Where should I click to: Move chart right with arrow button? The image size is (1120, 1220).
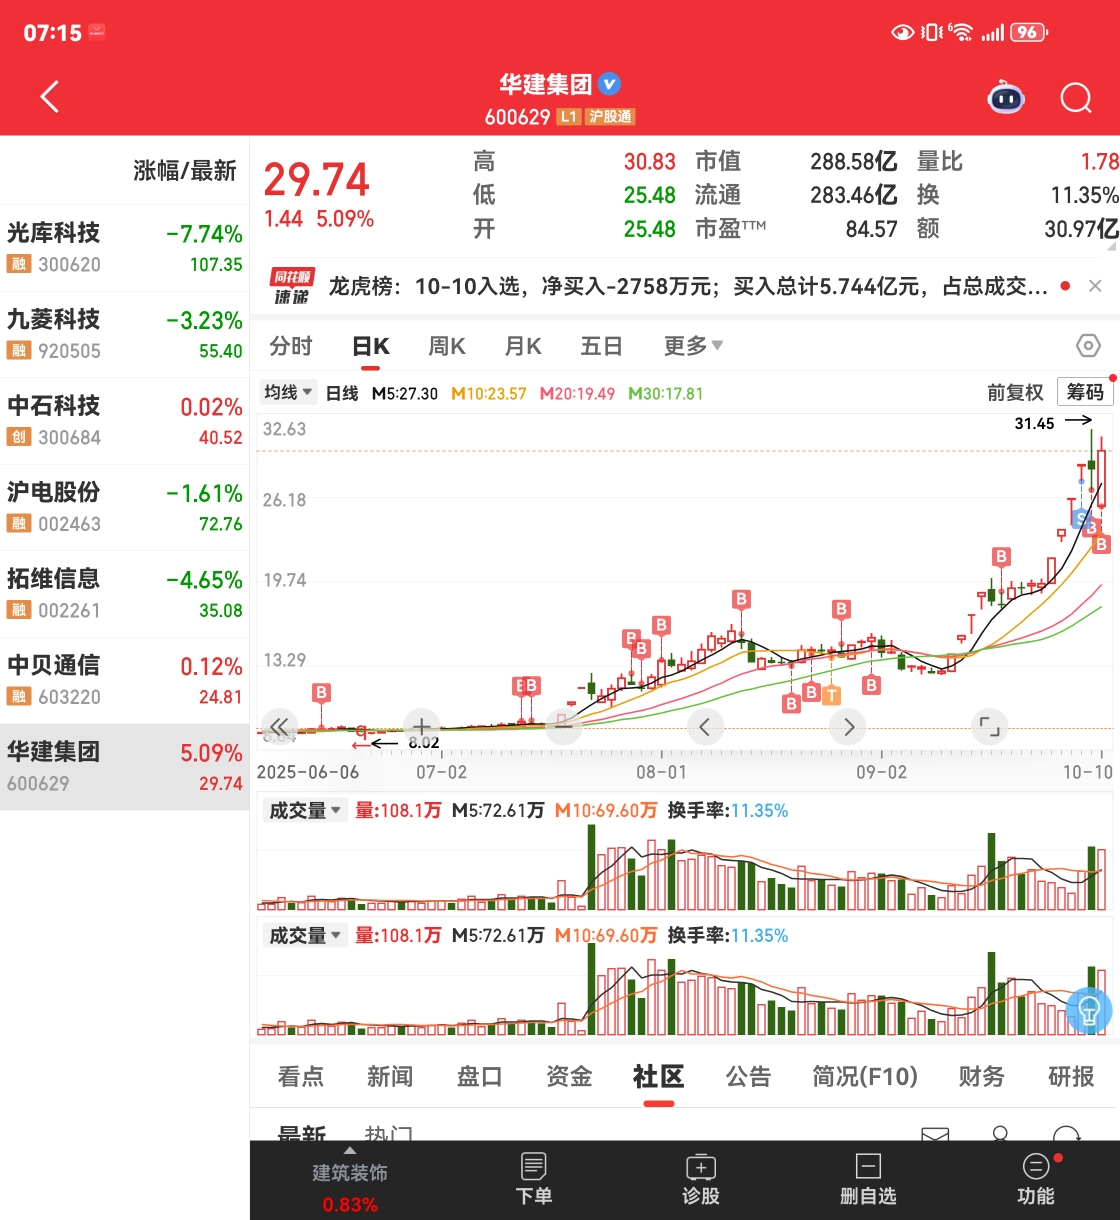click(849, 726)
